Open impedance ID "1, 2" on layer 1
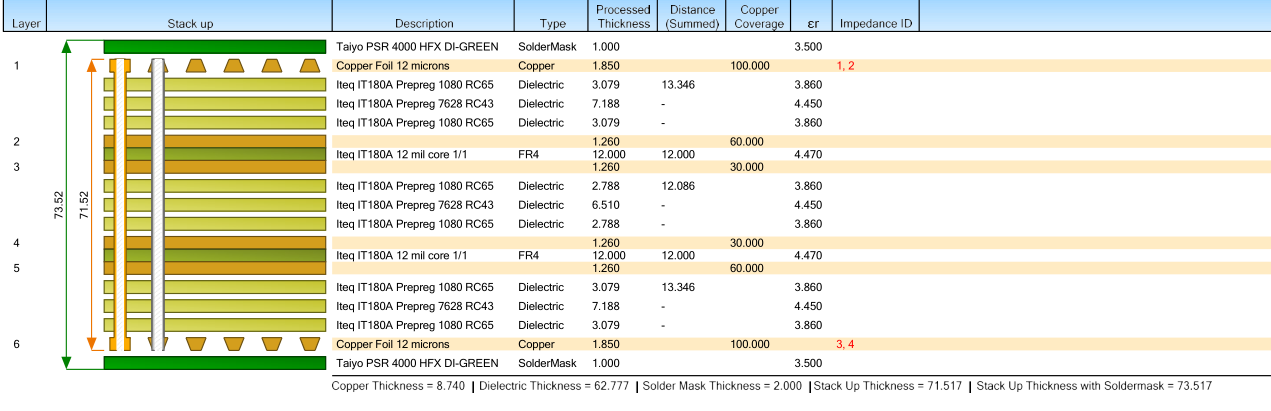 pos(845,66)
